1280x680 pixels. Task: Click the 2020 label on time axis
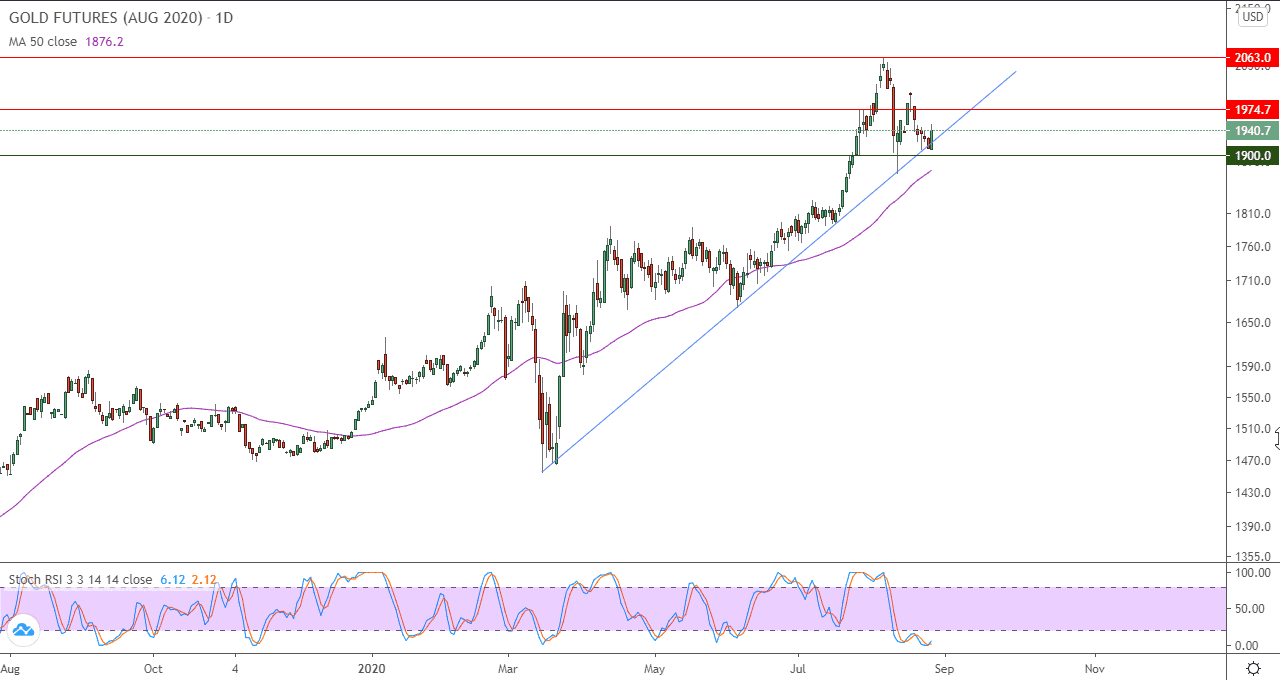[x=372, y=667]
